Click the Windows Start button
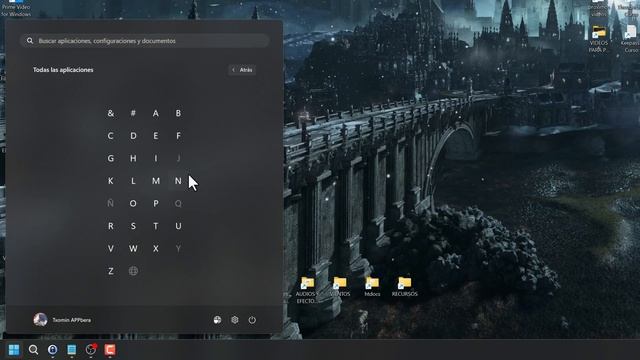The image size is (640, 360). coord(14,350)
